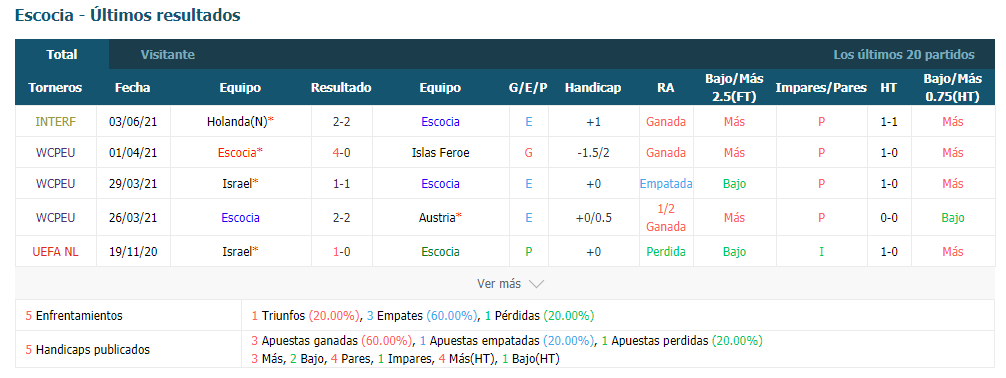Click the Handicap column header
The image size is (1006, 378).
pyautogui.click(x=593, y=88)
